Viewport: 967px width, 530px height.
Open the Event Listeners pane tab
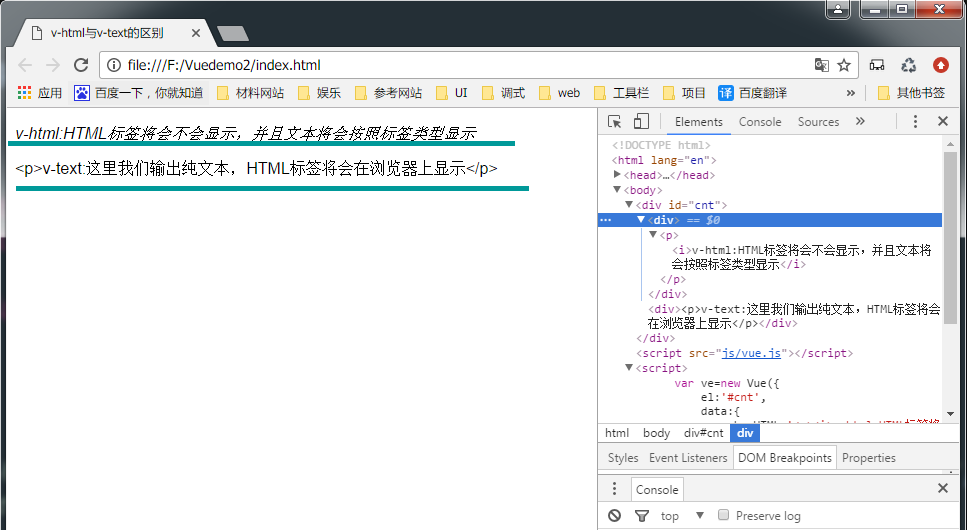(x=688, y=458)
